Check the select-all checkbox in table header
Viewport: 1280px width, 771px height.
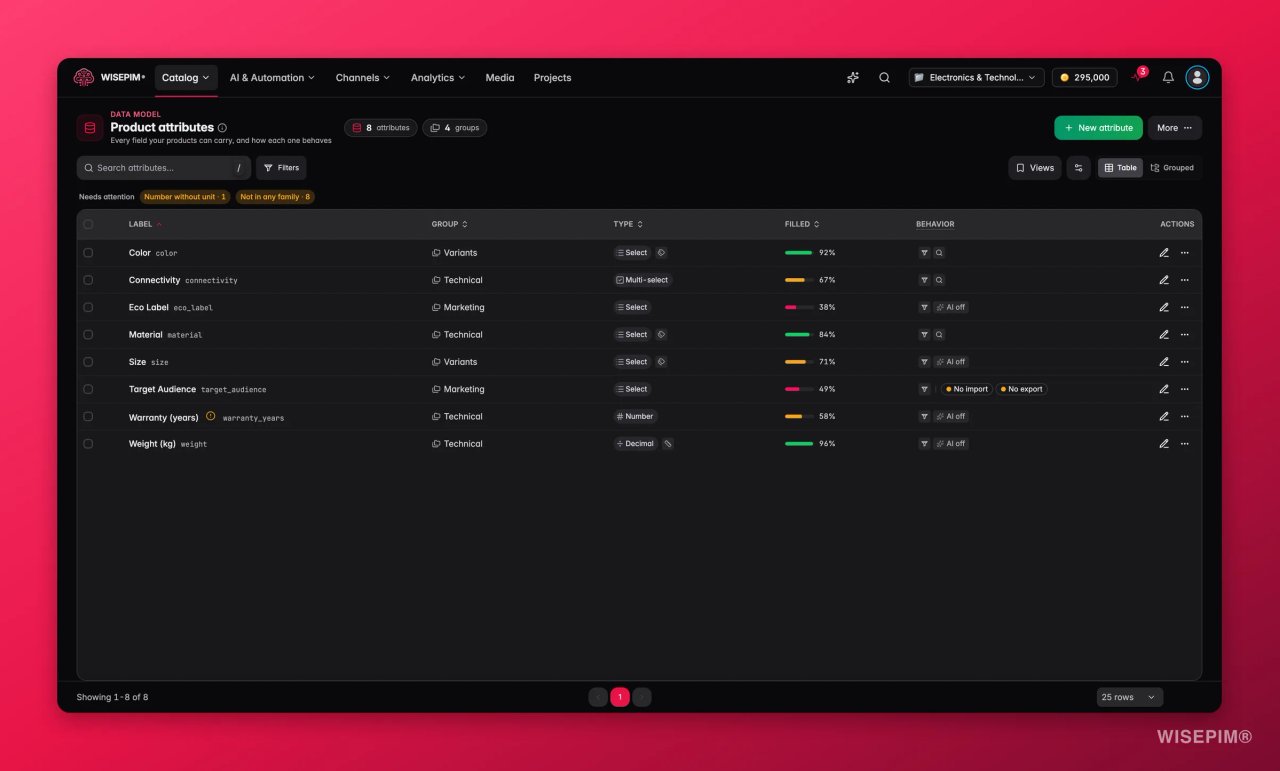tap(88, 224)
